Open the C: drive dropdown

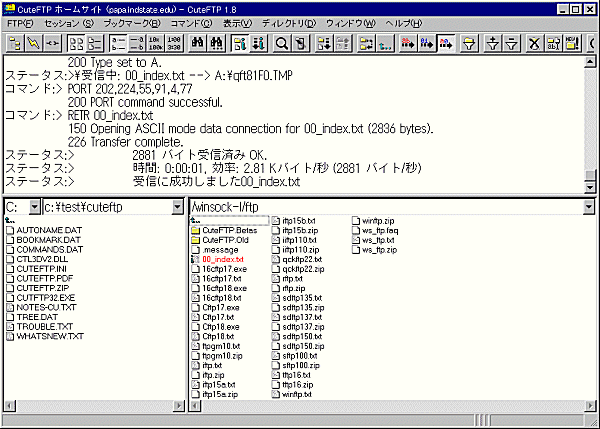tap(34, 207)
